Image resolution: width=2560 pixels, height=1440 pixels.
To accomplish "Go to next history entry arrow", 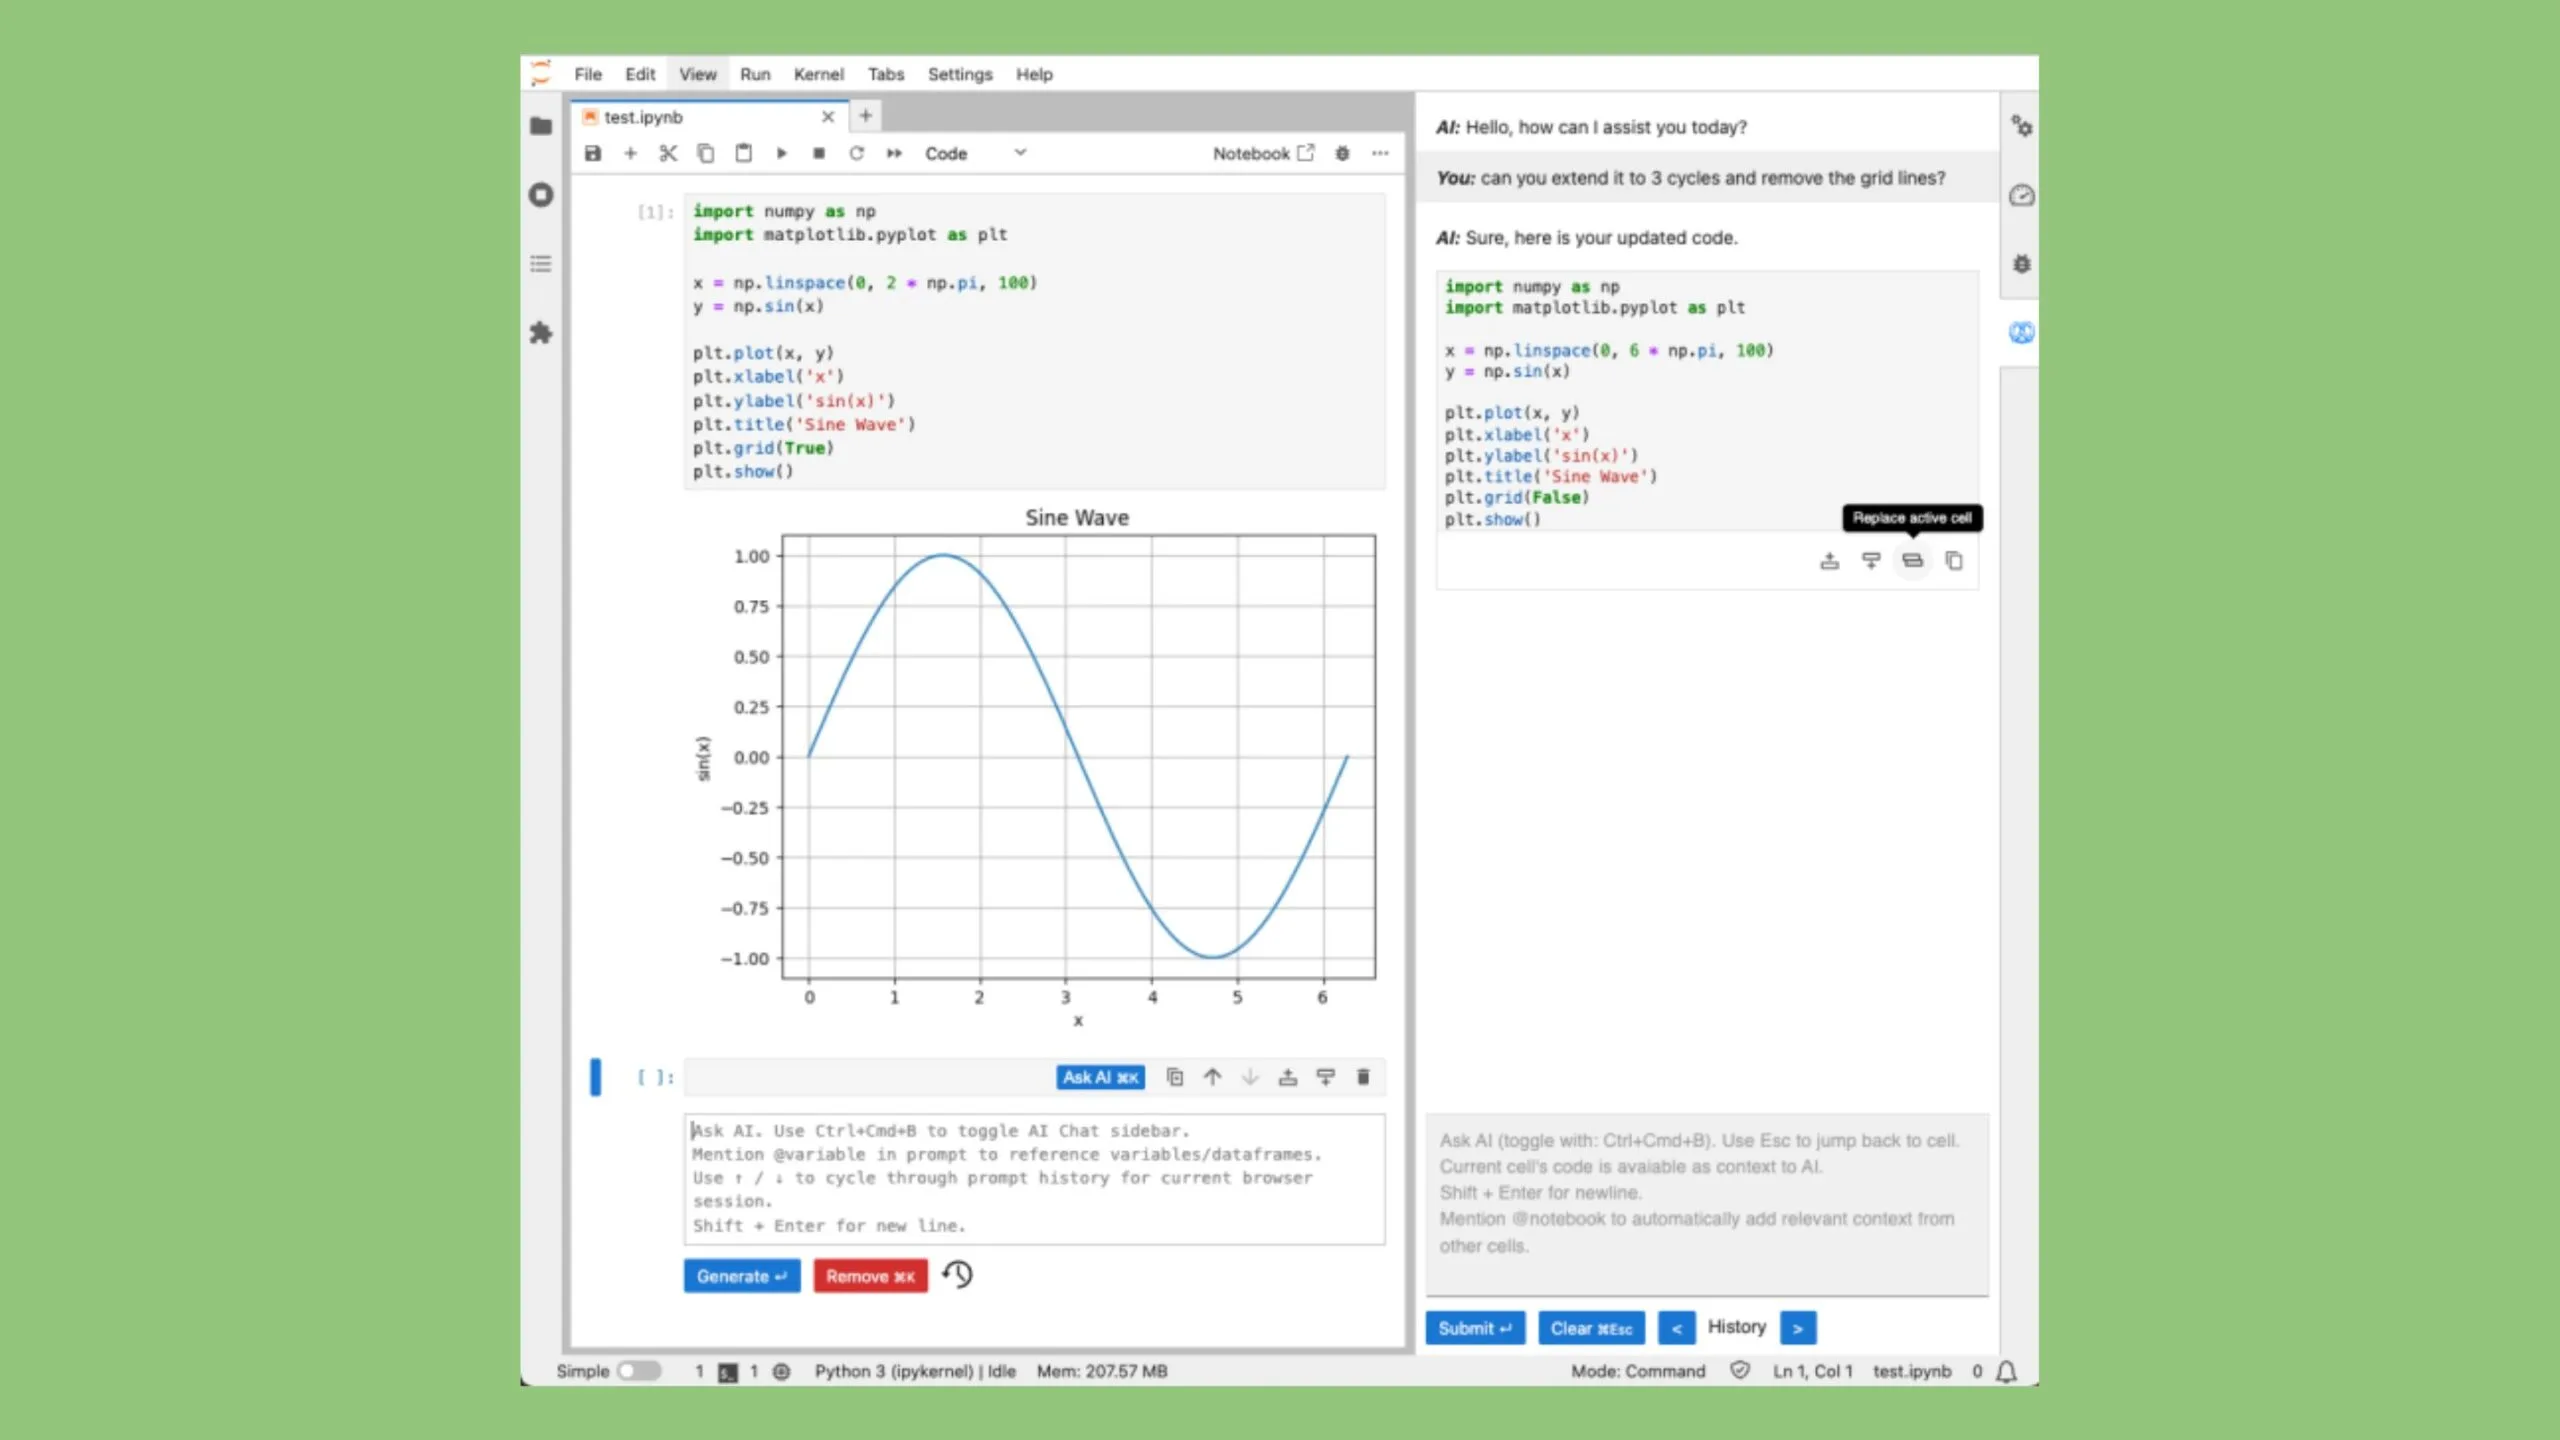I will pyautogui.click(x=1798, y=1328).
